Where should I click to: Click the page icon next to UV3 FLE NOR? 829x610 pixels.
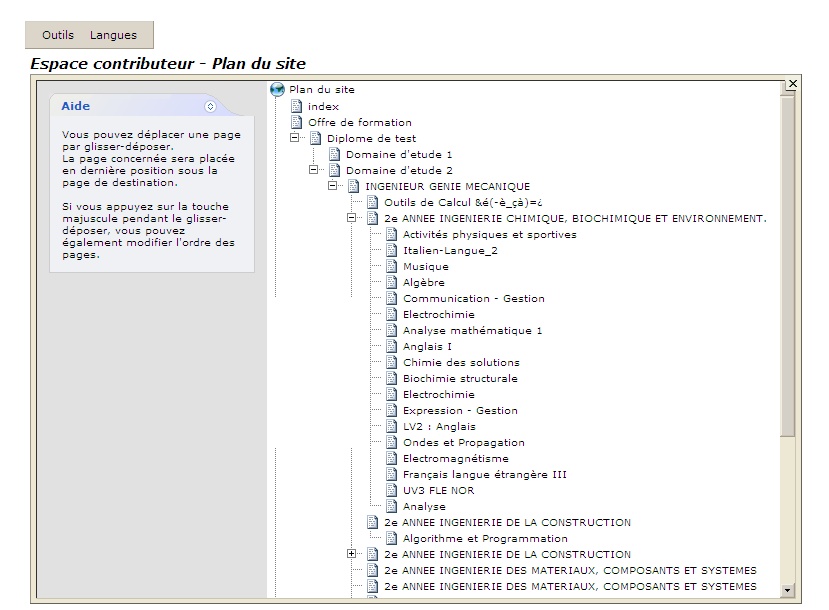coord(392,490)
